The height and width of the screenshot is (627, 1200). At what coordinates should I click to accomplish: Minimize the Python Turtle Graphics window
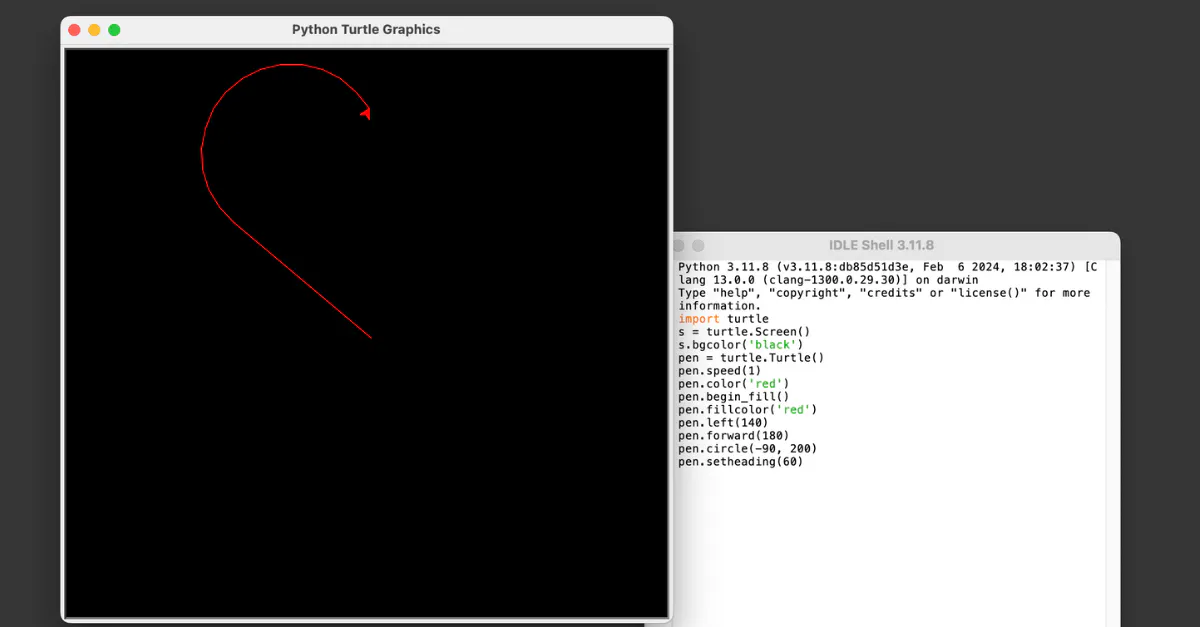pos(94,30)
